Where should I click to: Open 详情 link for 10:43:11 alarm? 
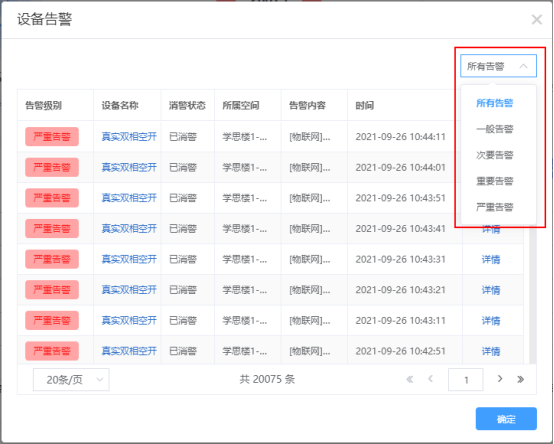(491, 321)
